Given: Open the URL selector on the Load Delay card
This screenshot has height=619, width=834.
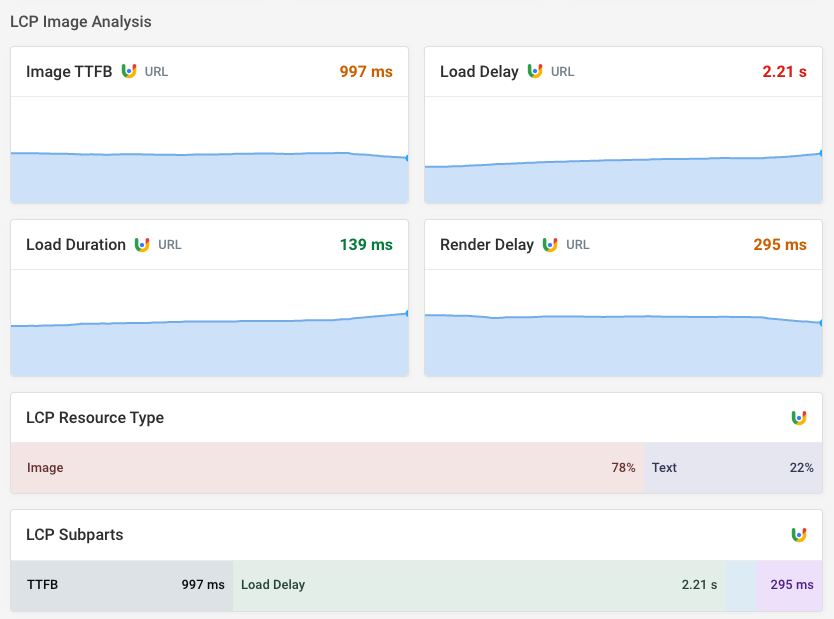Looking at the screenshot, I should pos(563,71).
